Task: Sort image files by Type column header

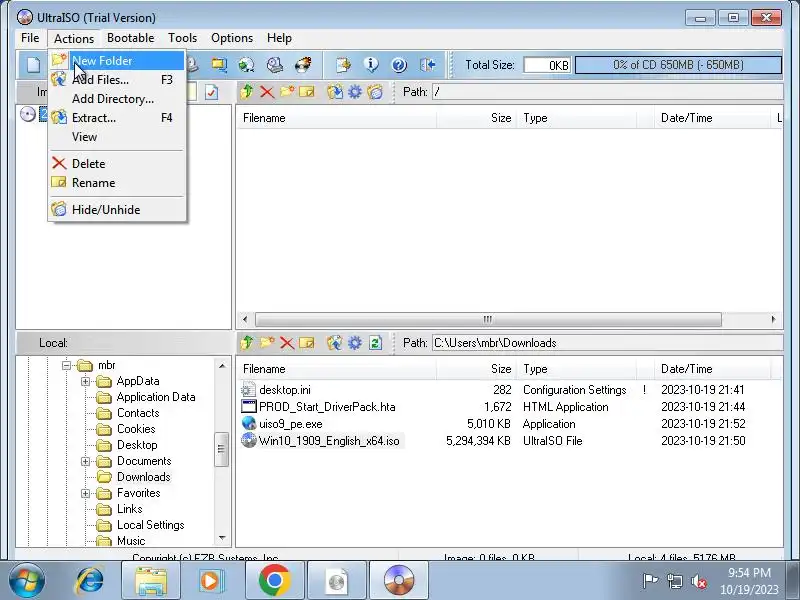Action: click(x=577, y=118)
